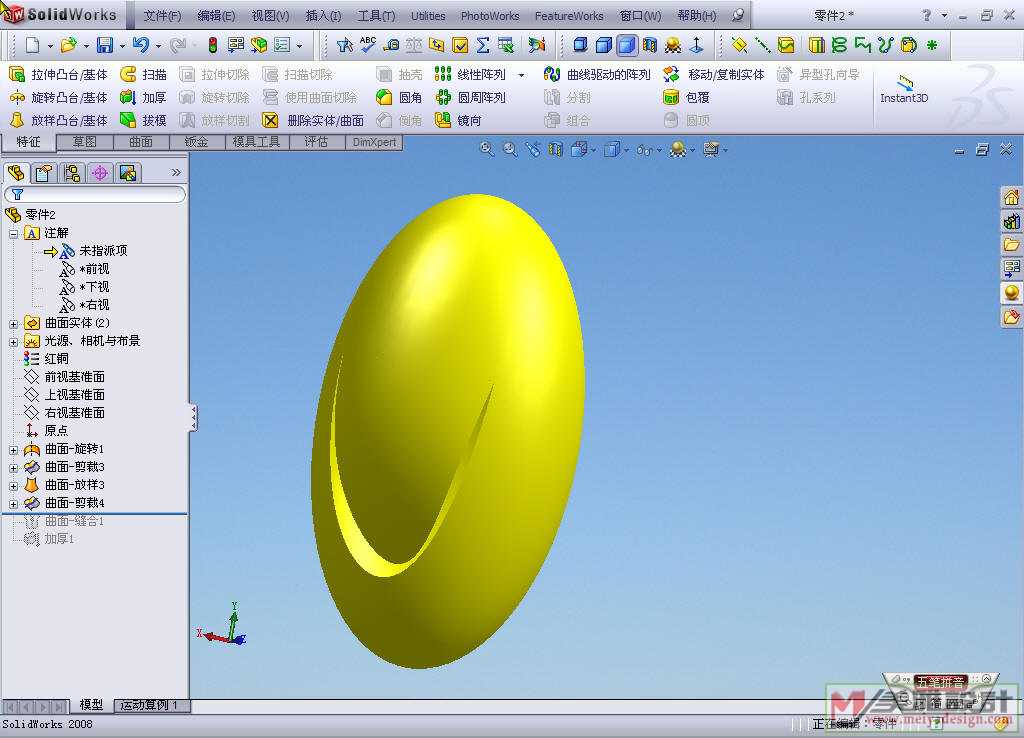Image resolution: width=1024 pixels, height=738 pixels.
Task: Open the FeatureManager design tree tab icon
Action: (16, 173)
